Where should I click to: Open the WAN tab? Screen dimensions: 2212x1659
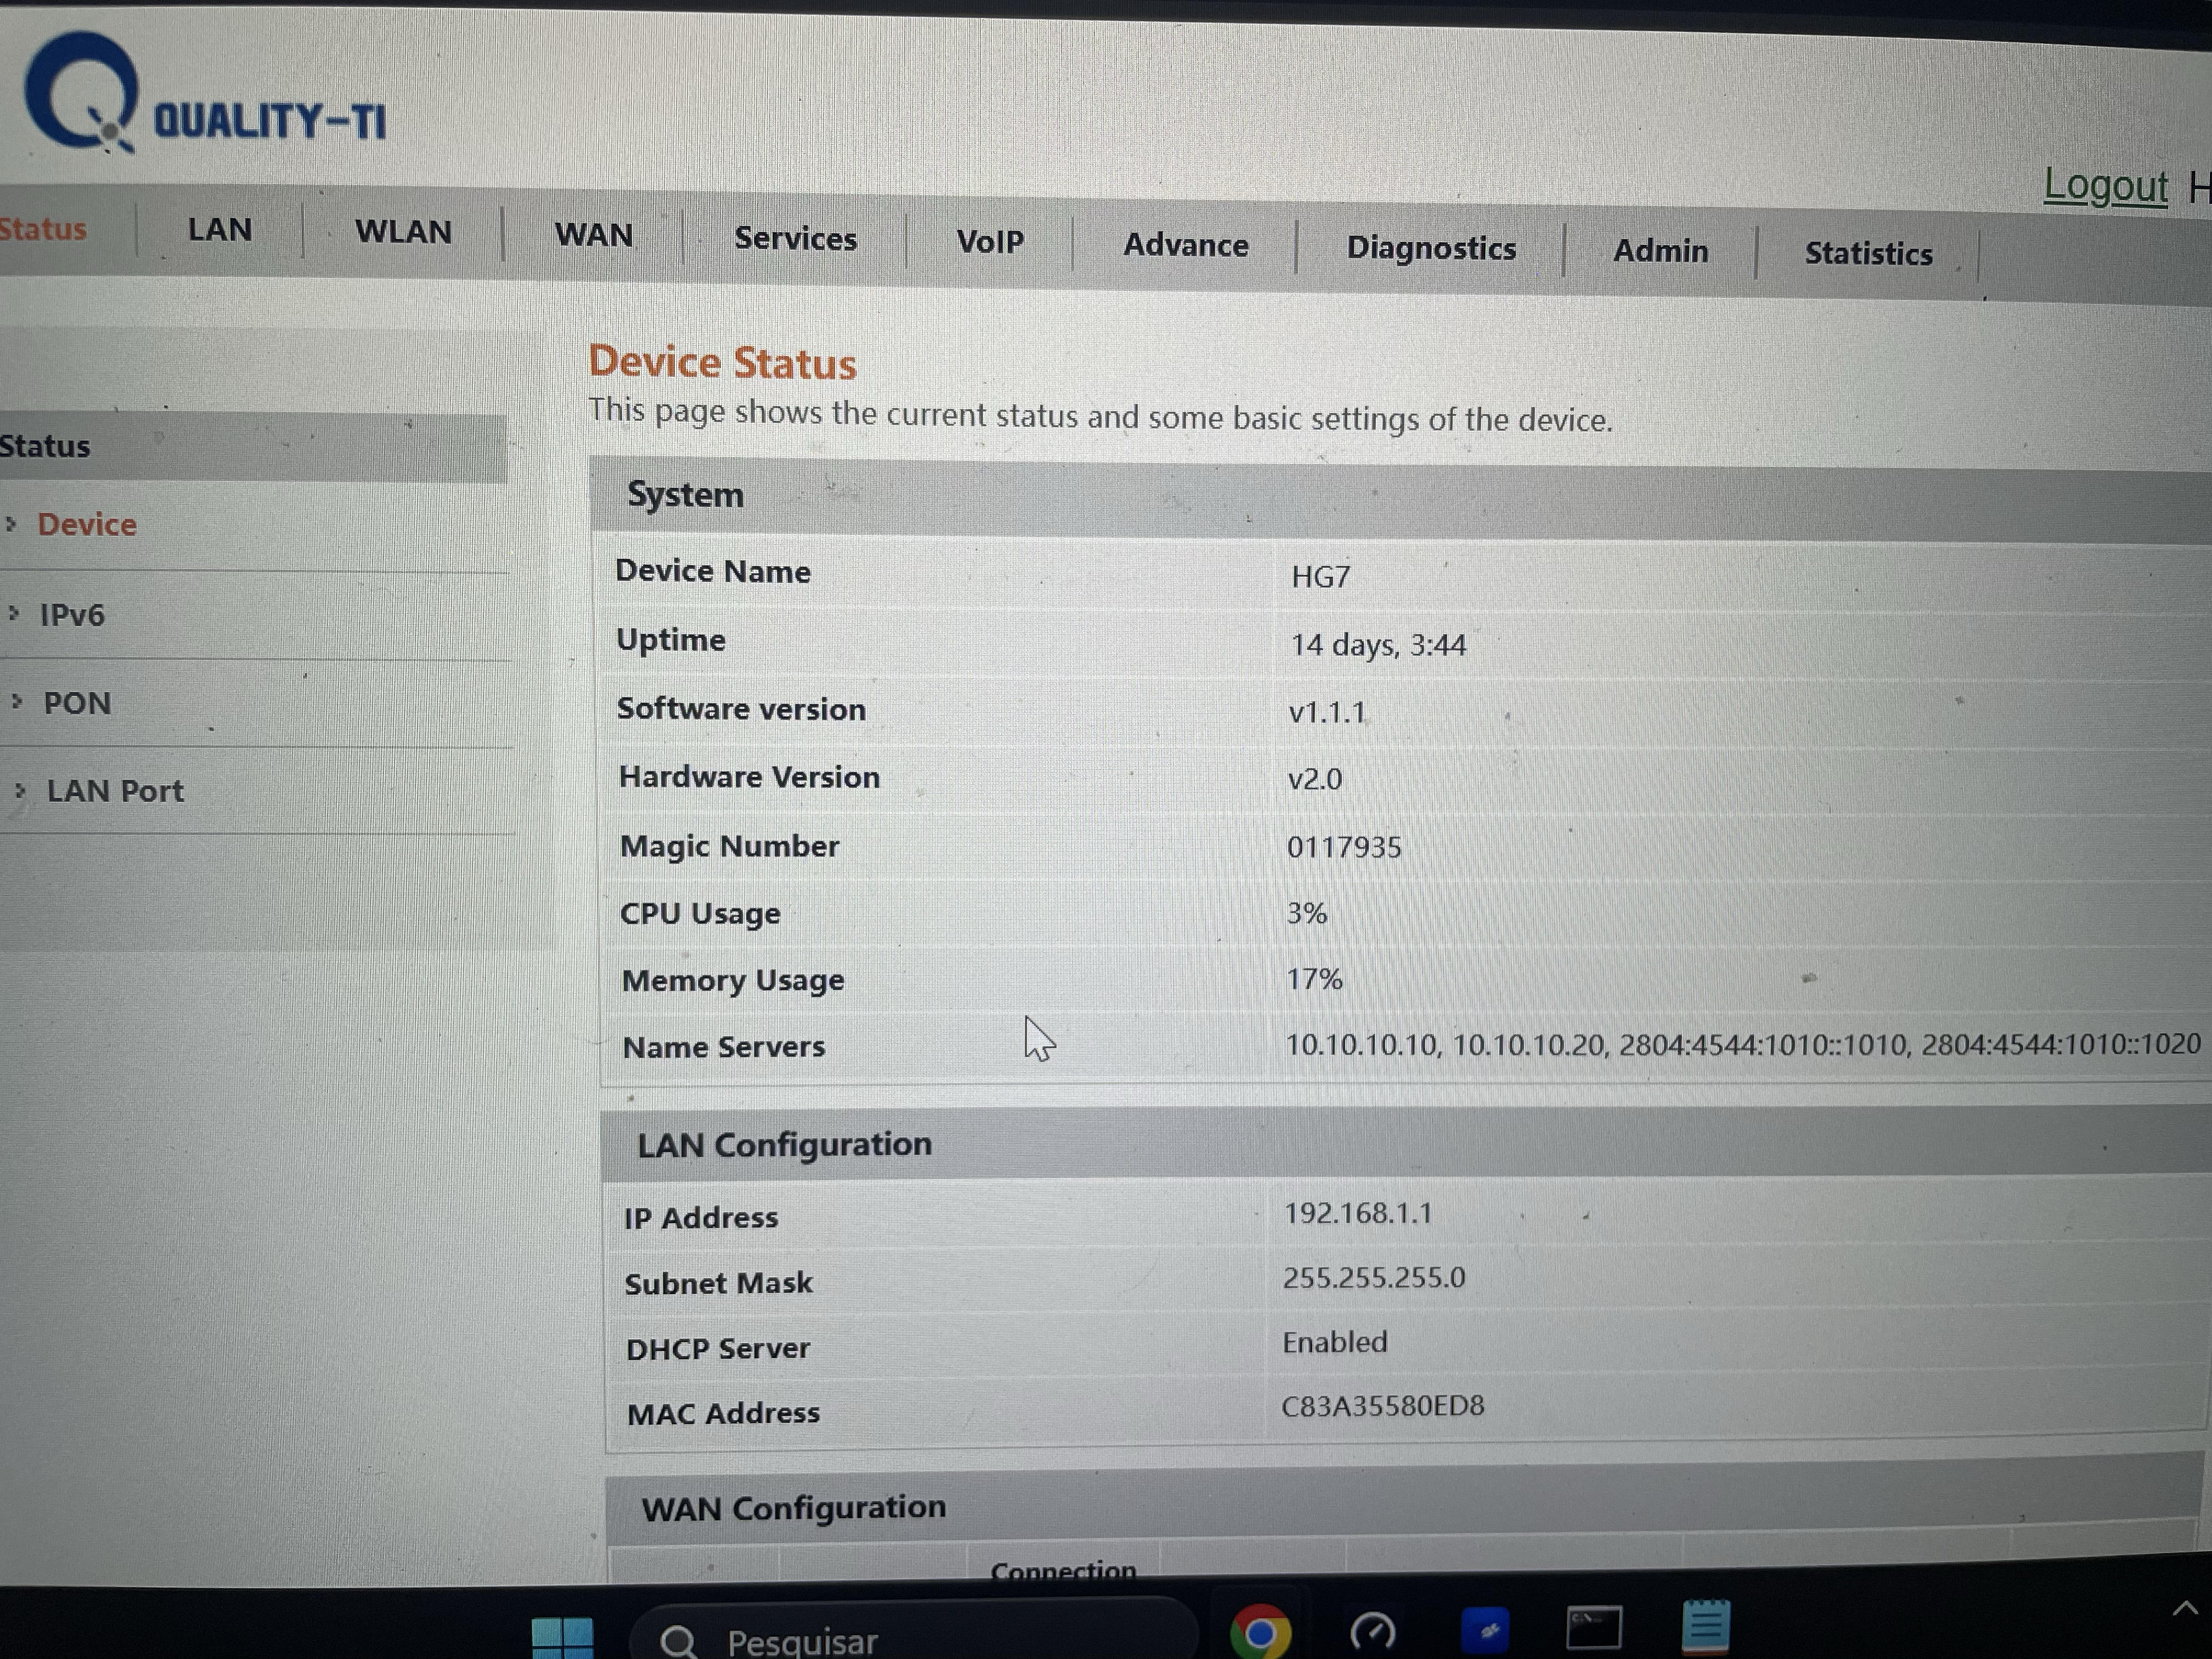point(593,235)
